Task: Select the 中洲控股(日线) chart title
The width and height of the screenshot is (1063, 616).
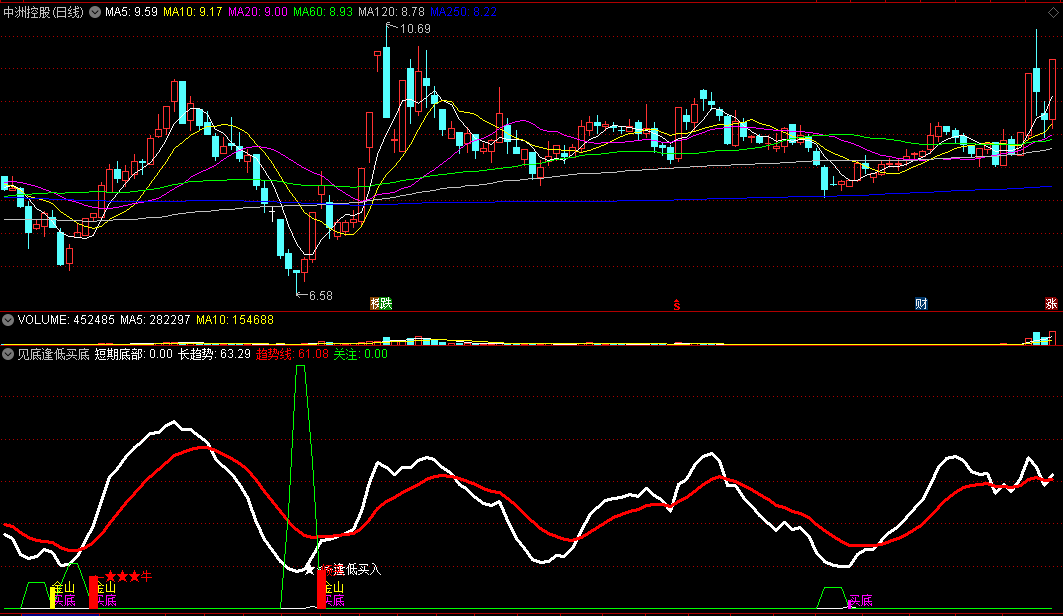Action: [x=43, y=12]
